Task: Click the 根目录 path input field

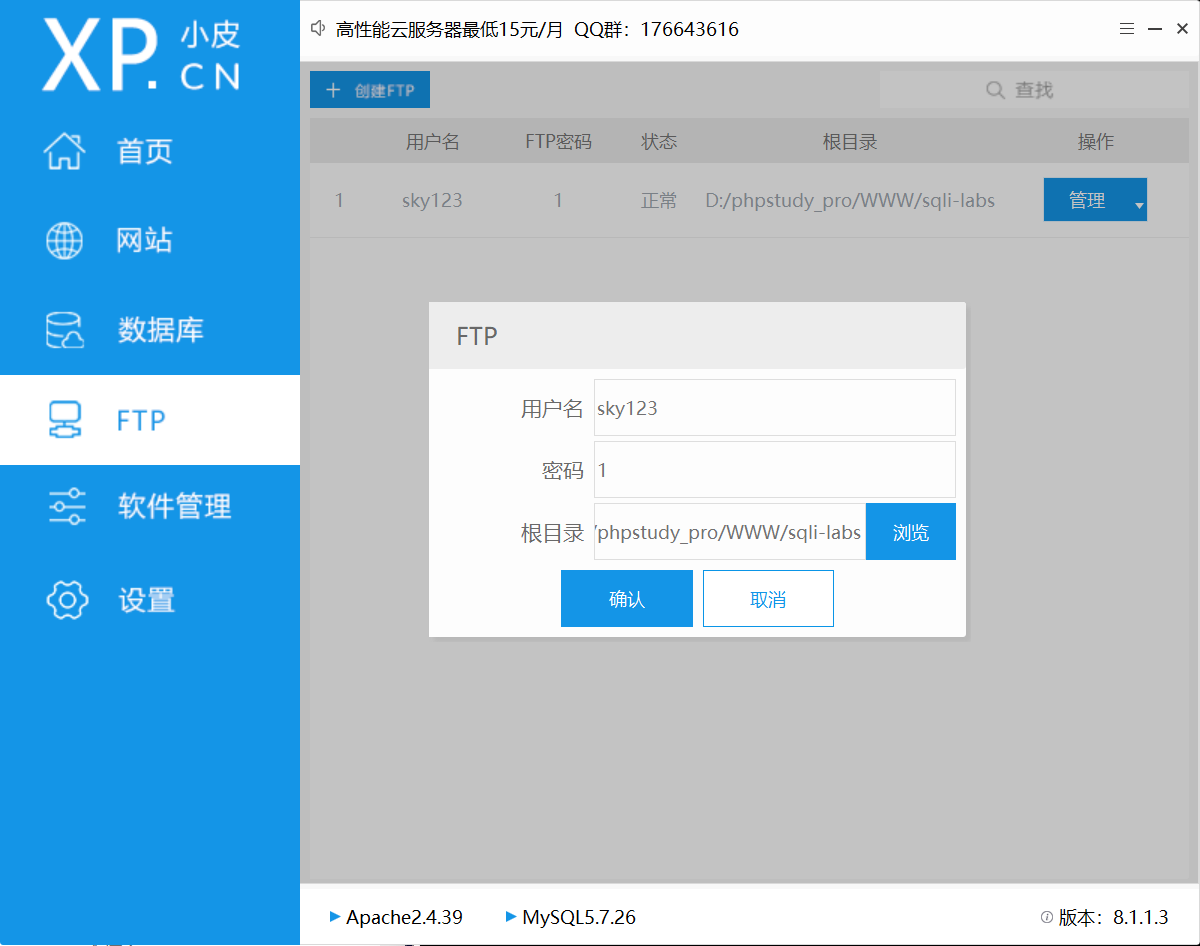Action: pos(729,532)
